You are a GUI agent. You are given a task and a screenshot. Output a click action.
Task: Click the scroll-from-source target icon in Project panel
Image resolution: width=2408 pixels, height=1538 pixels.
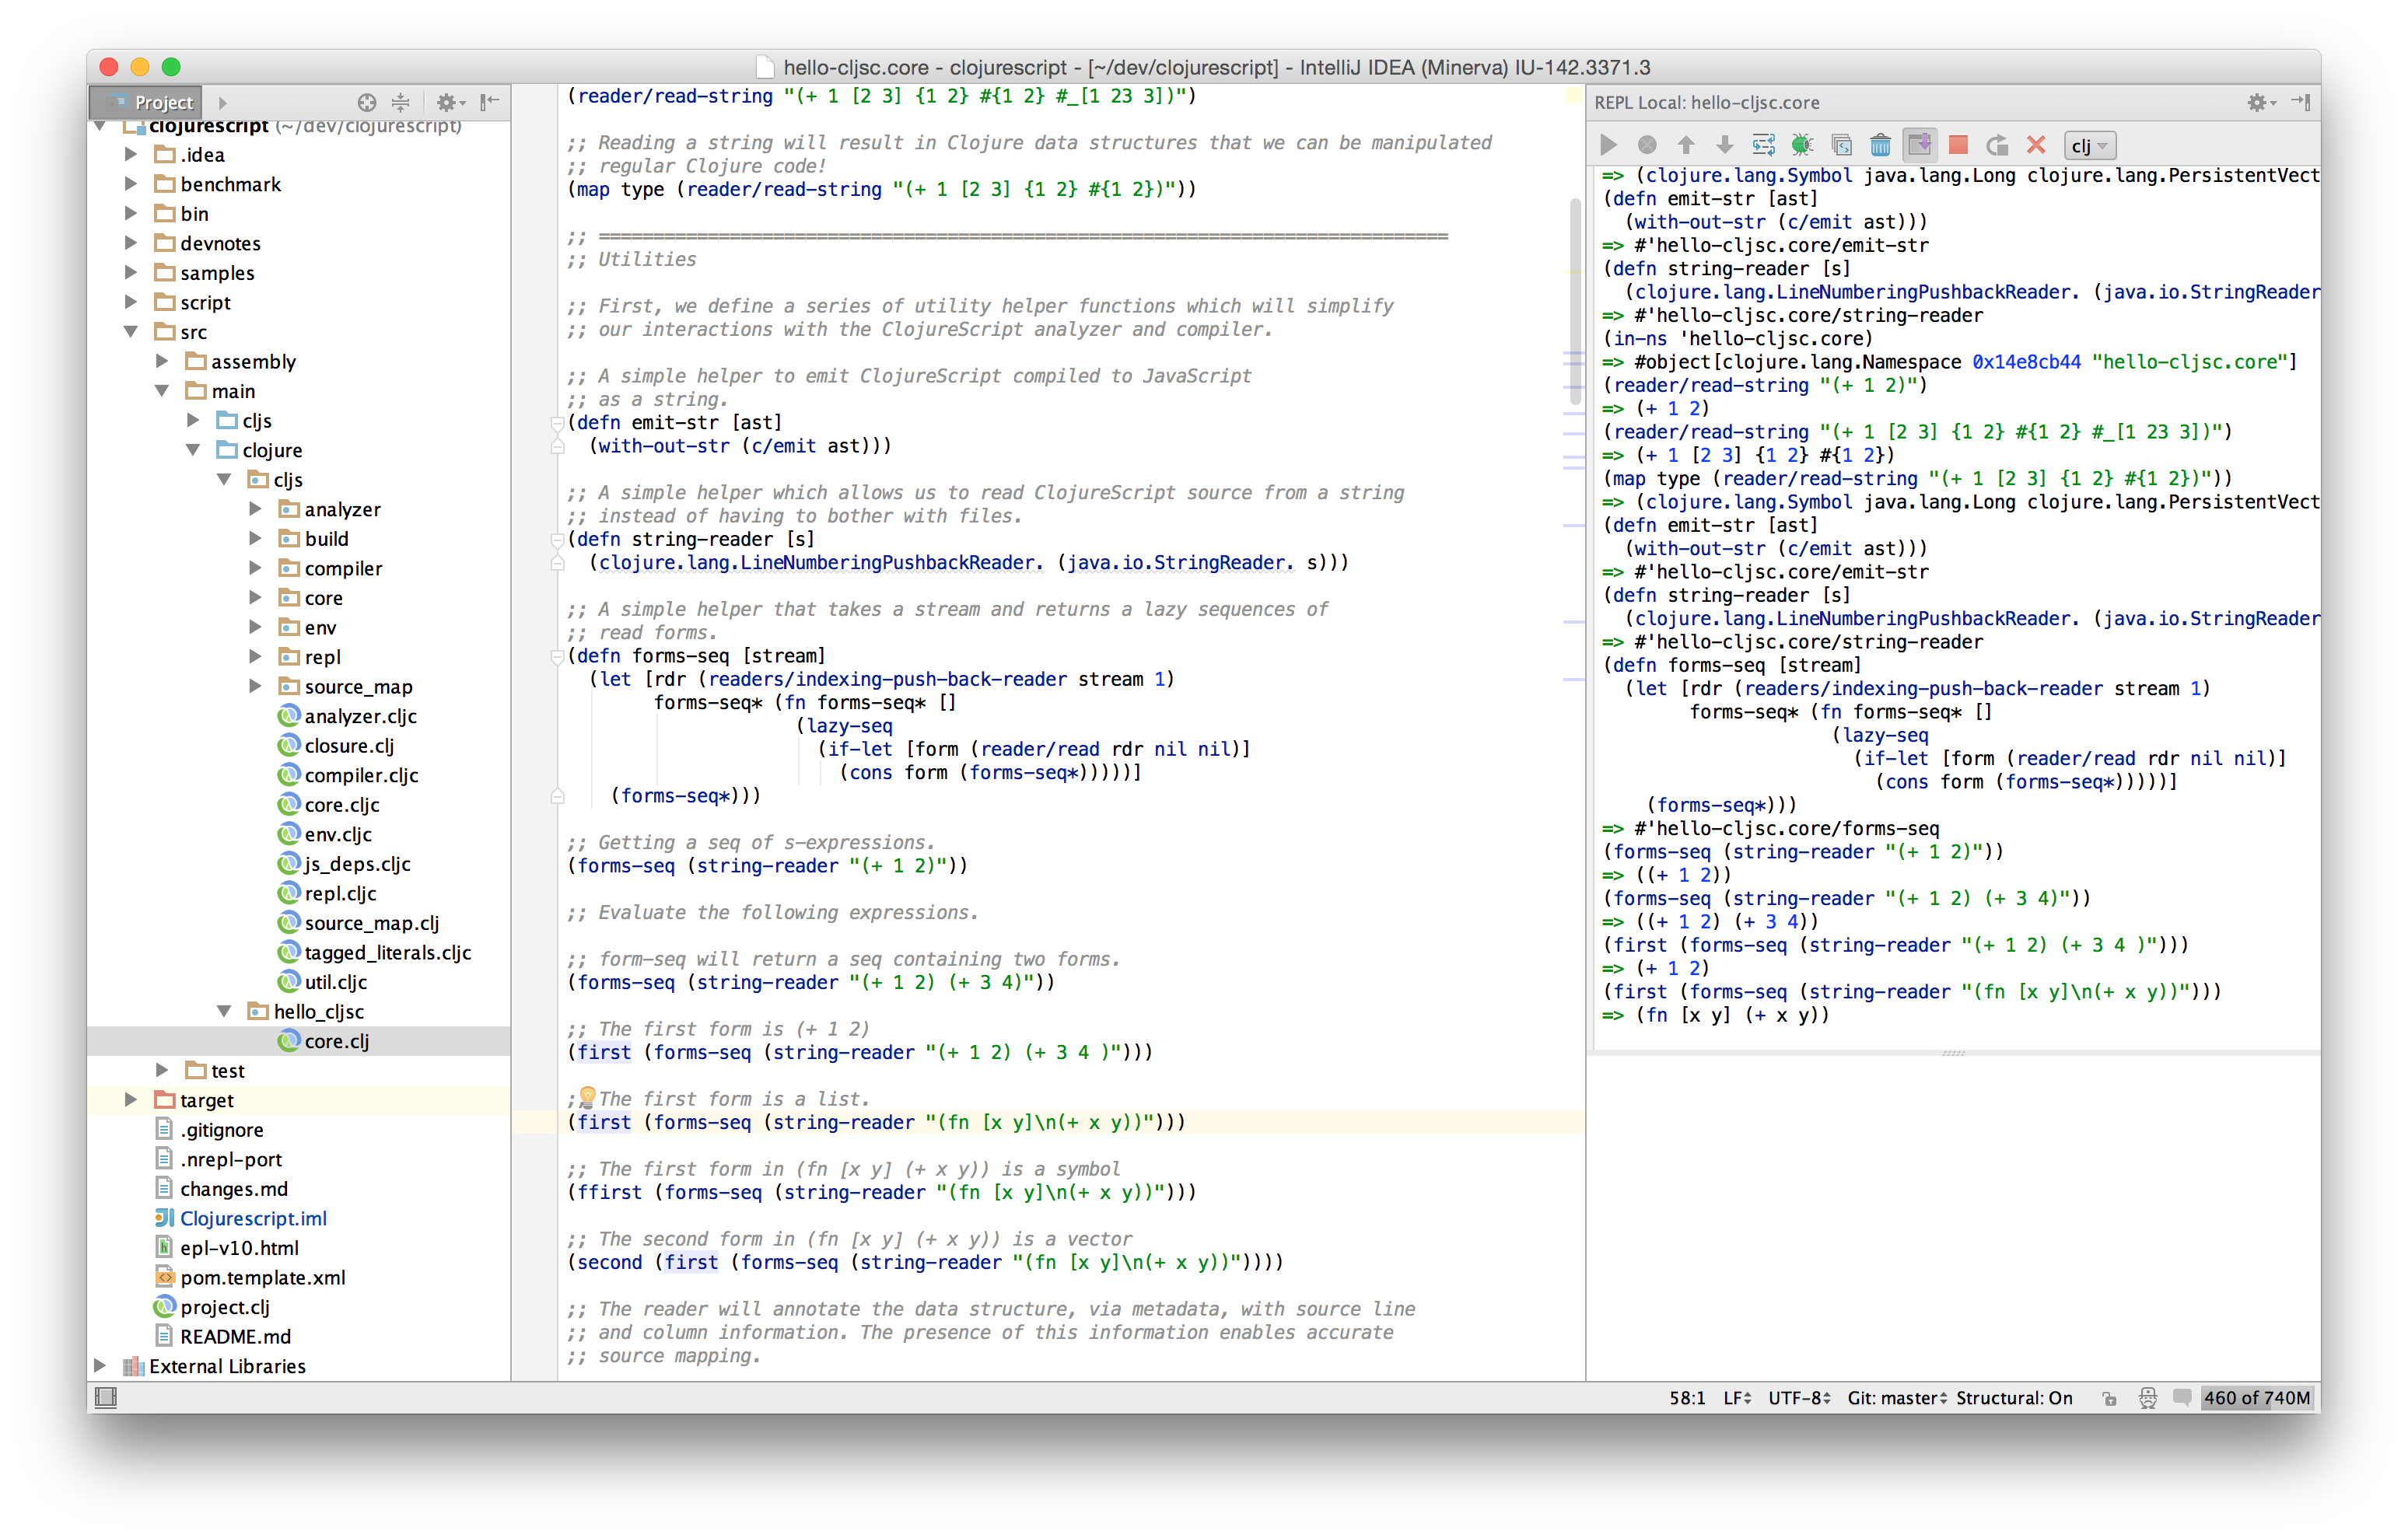366,102
